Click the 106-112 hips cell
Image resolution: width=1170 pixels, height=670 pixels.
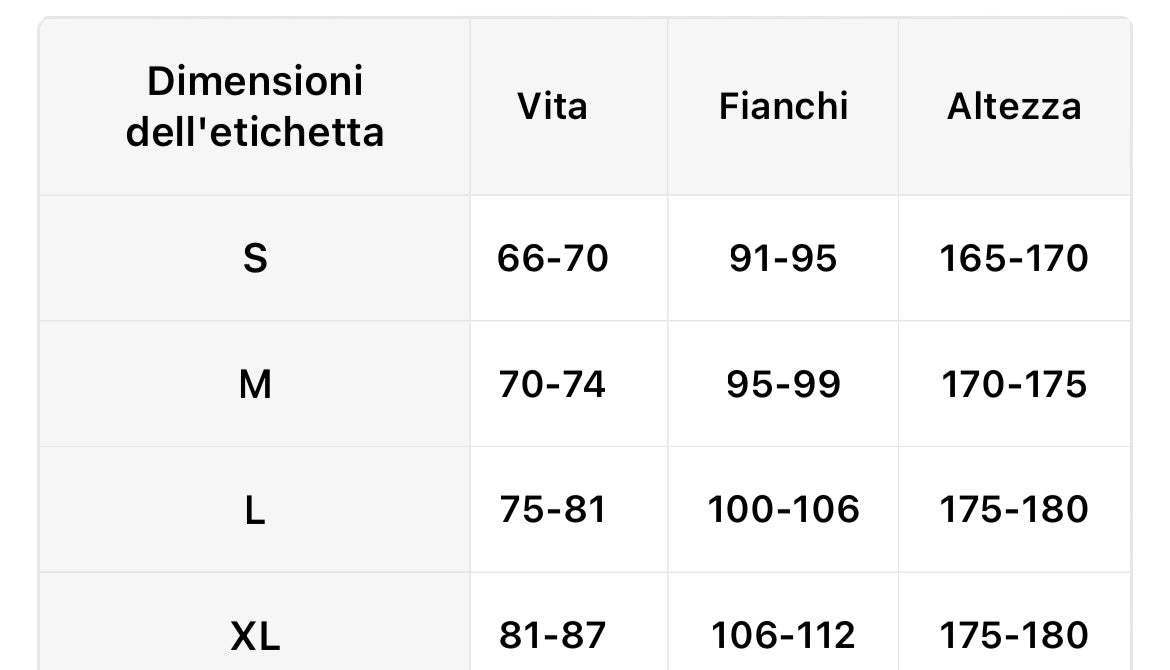pos(783,636)
